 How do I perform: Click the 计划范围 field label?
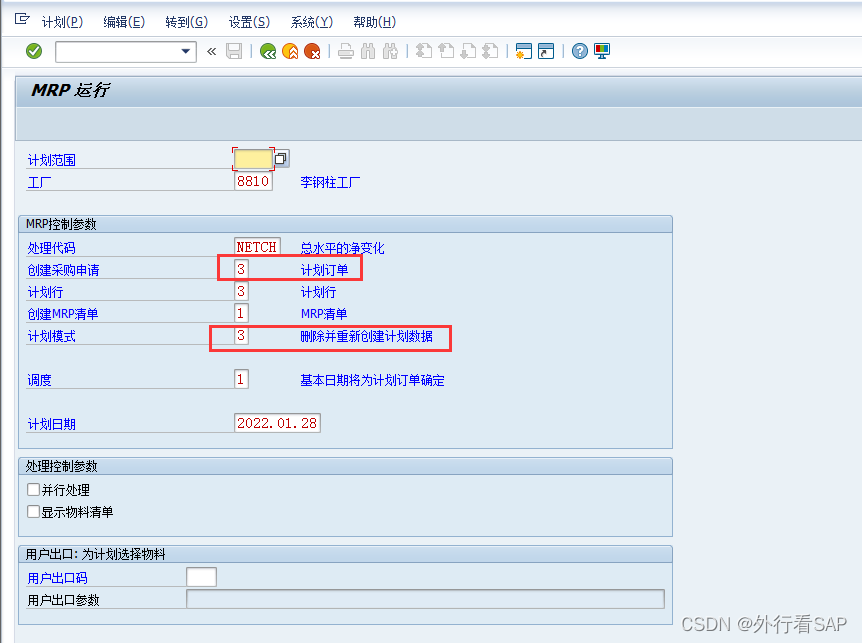52,160
